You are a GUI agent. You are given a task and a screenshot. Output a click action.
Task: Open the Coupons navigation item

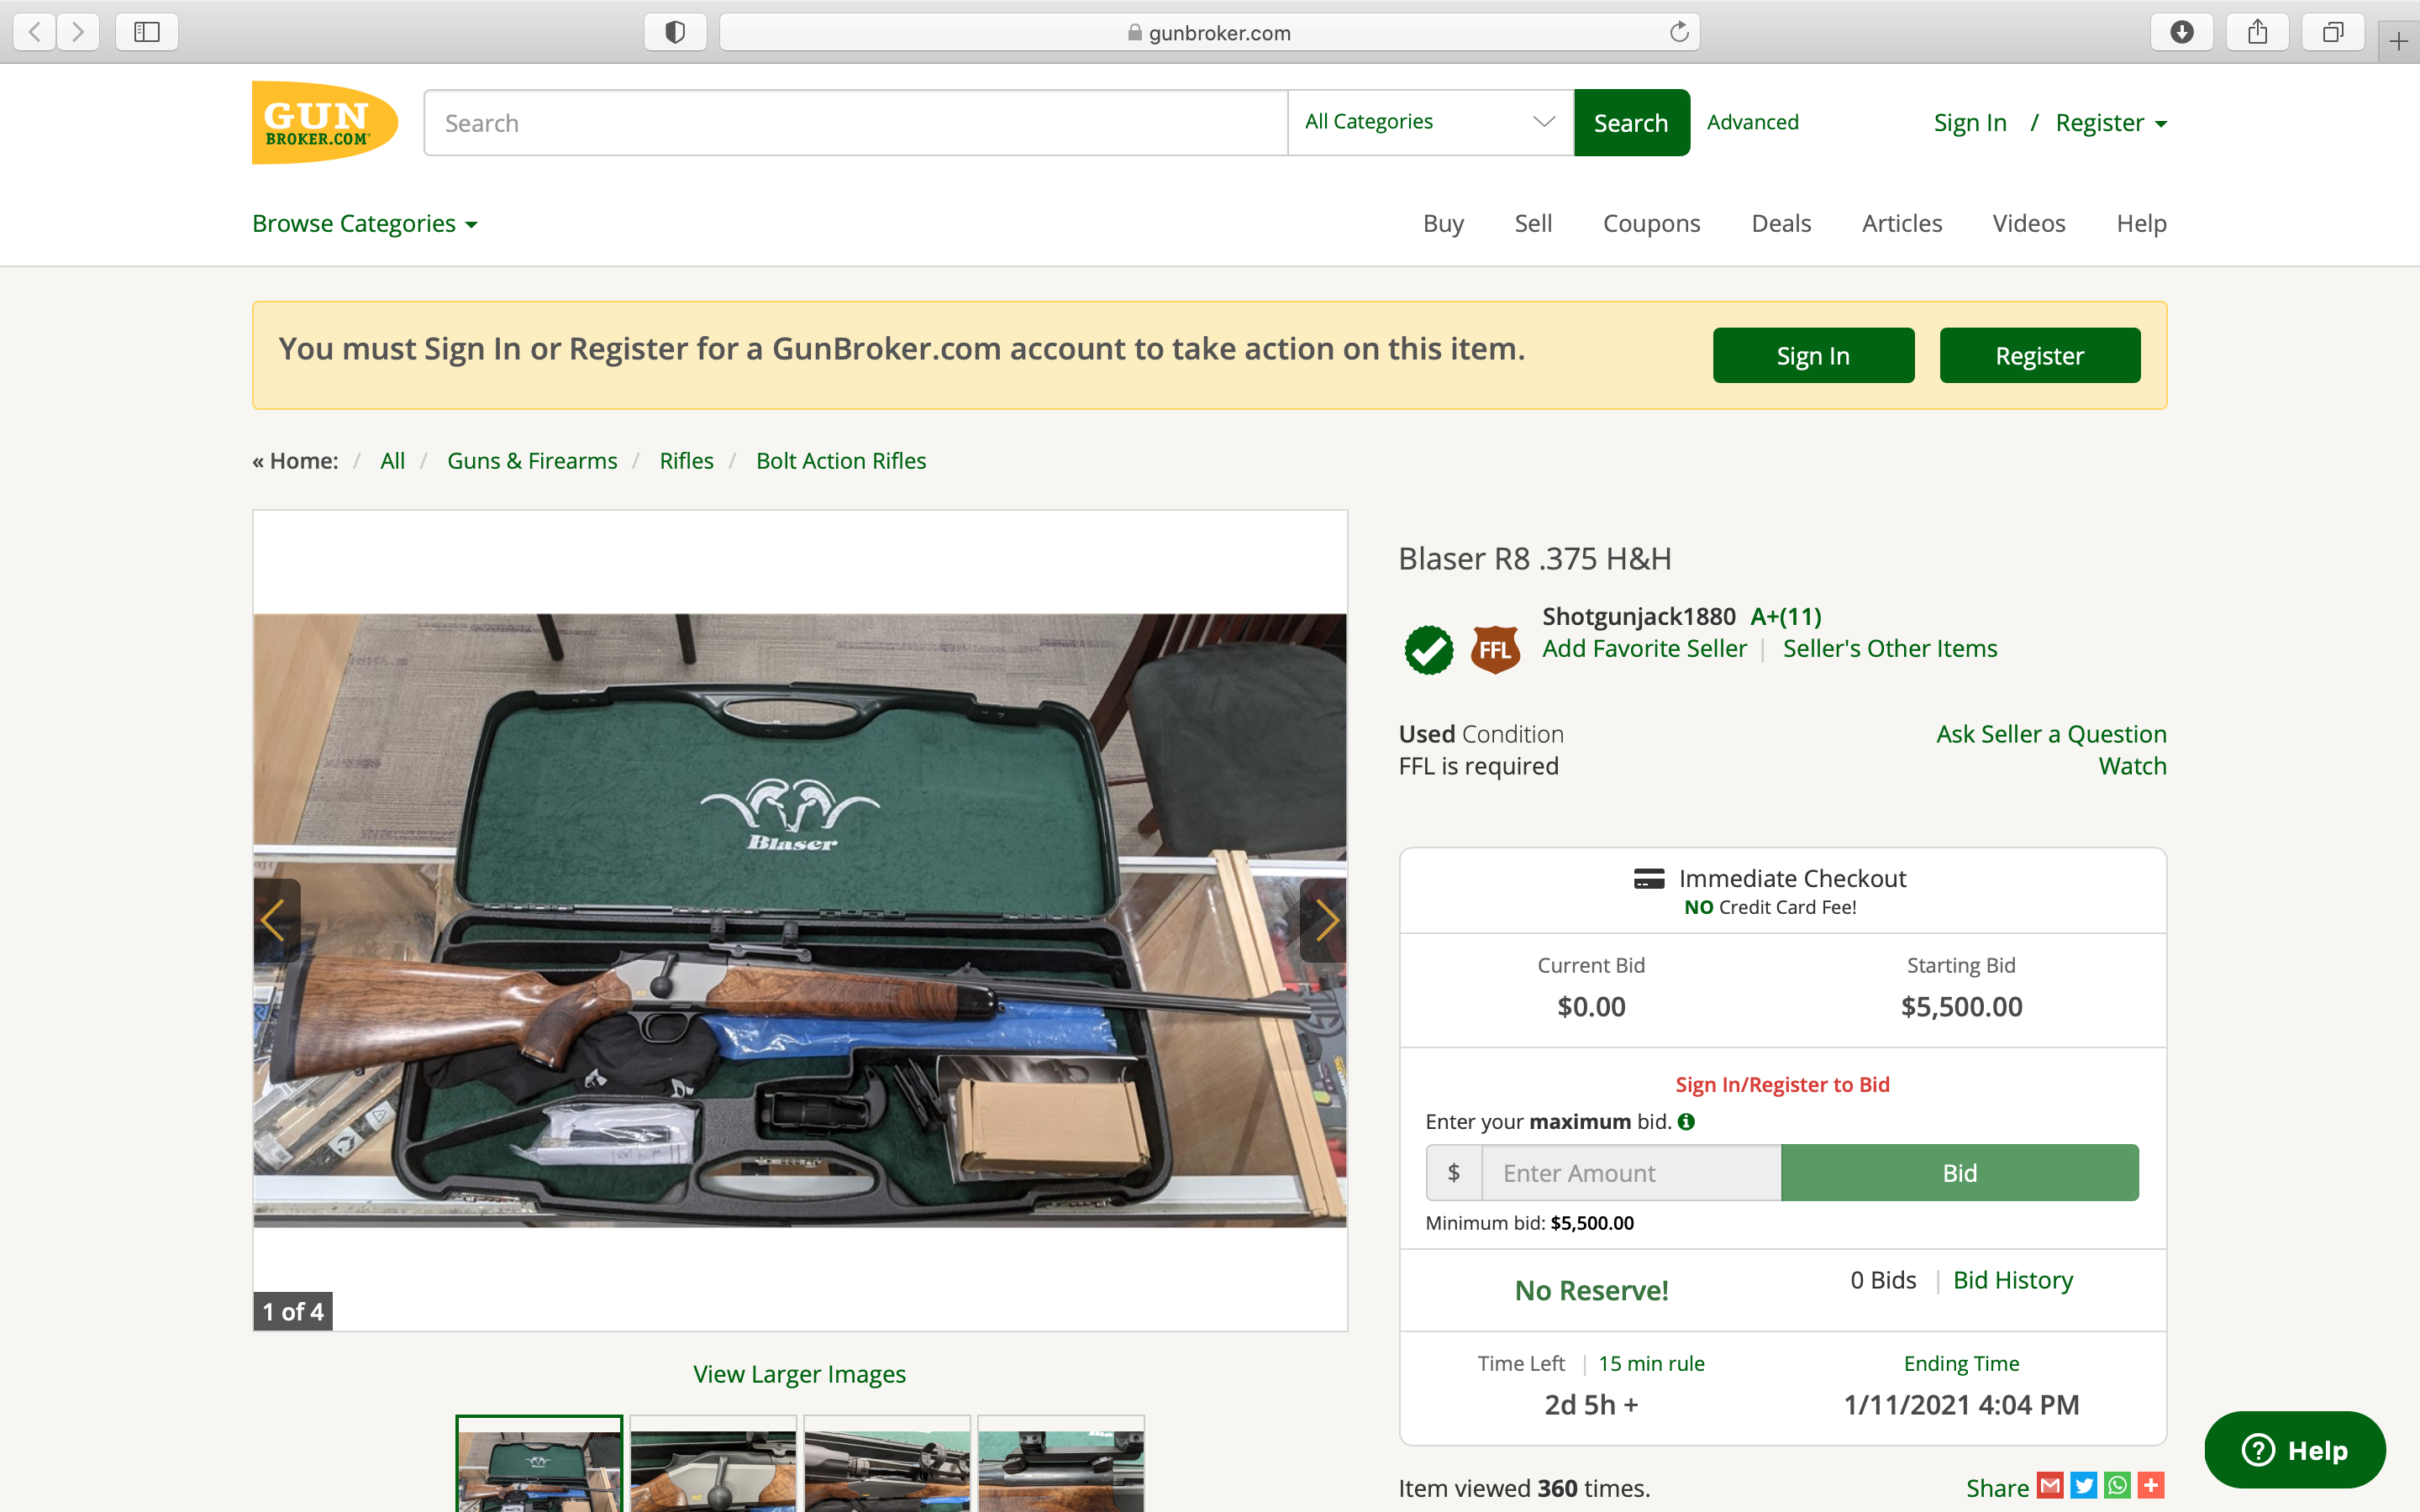(x=1651, y=223)
